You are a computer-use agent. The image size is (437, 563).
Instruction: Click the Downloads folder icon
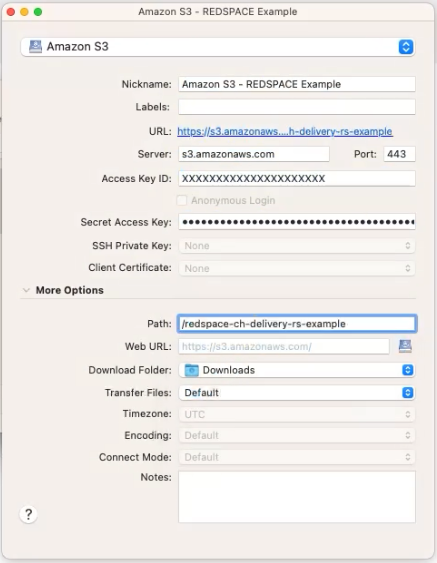191,370
